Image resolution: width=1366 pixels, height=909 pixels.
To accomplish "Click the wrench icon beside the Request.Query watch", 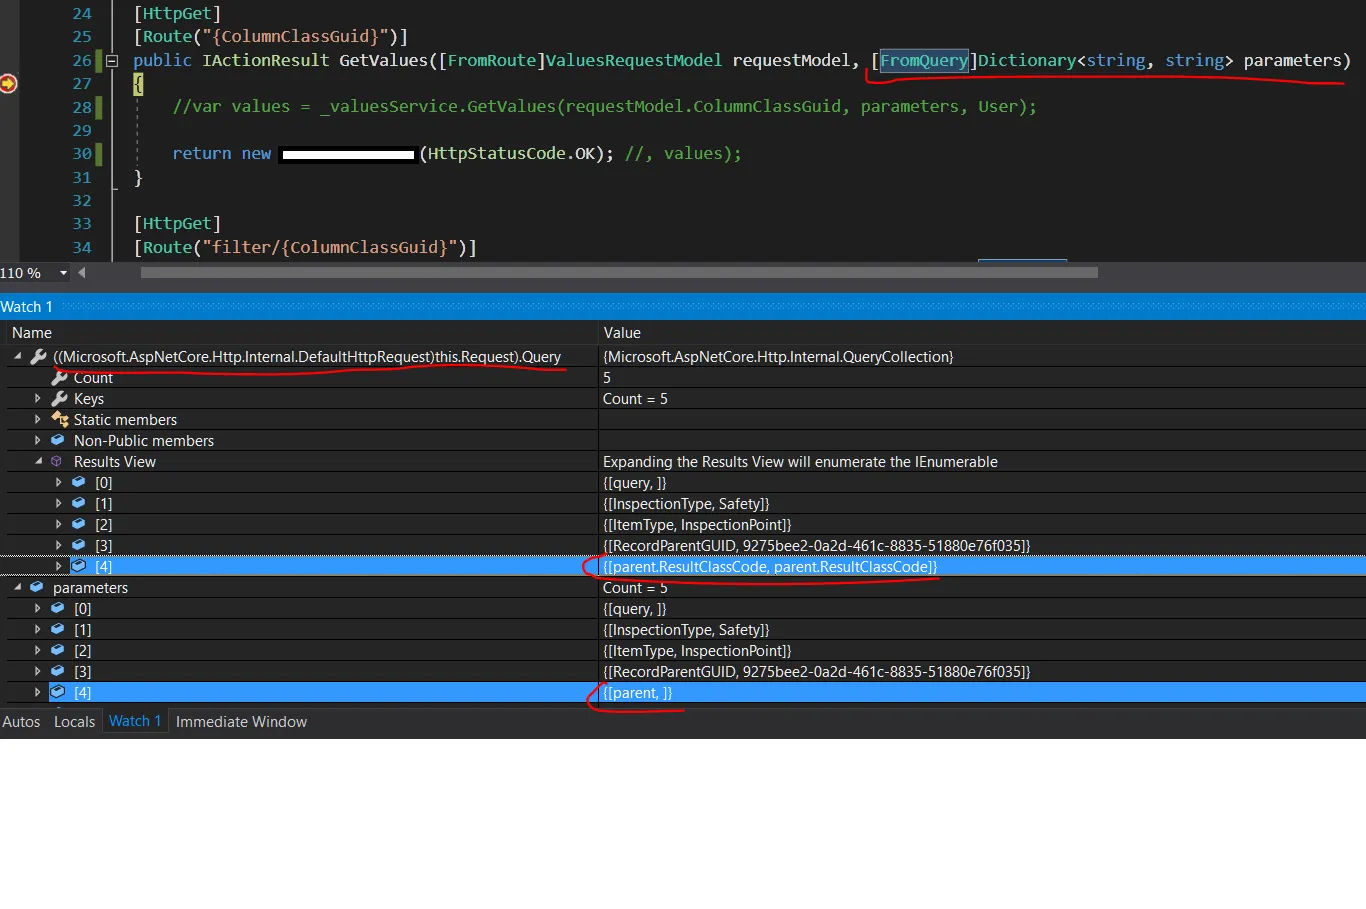I will point(39,357).
